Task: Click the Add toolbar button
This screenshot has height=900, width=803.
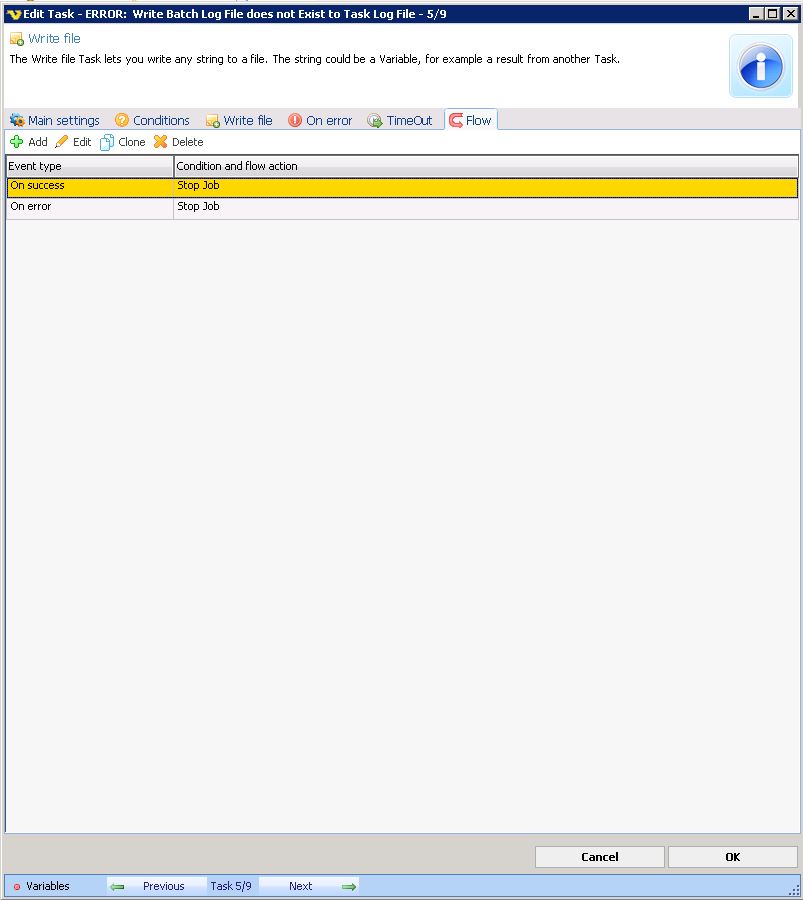Action: (29, 142)
